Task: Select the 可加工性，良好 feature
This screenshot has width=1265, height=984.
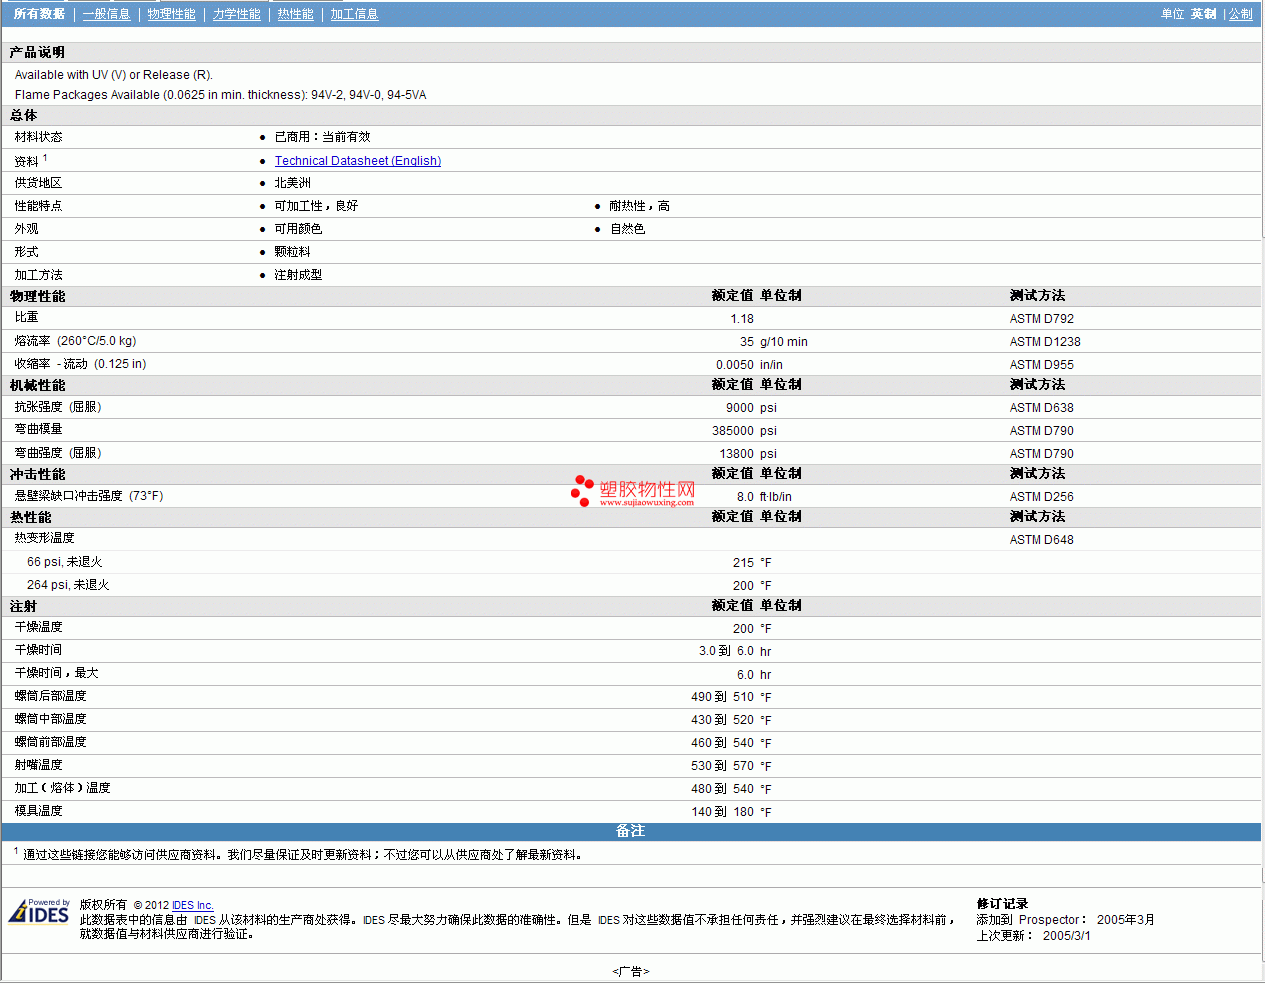Action: click(x=316, y=206)
